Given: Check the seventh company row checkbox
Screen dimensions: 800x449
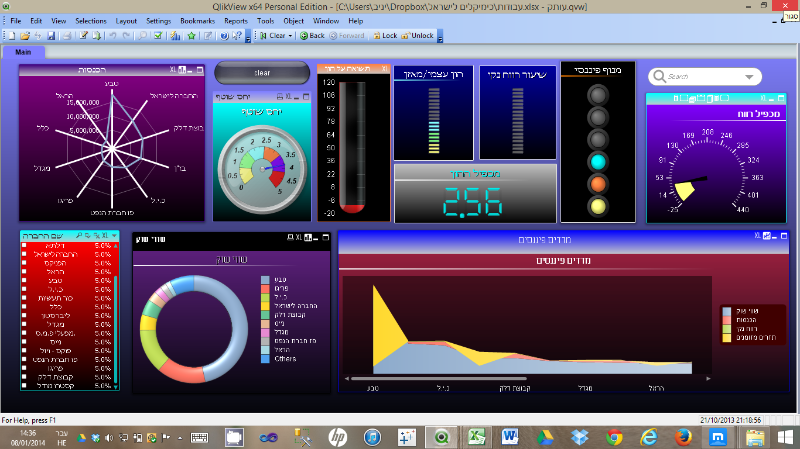Looking at the screenshot, I should [24, 298].
